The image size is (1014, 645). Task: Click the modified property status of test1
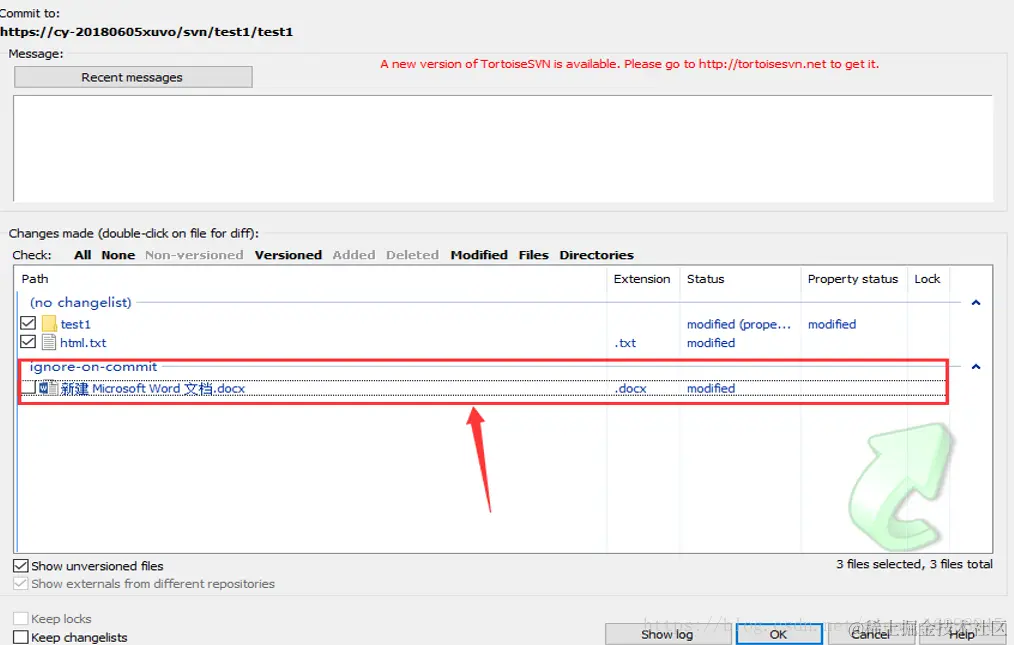click(832, 324)
